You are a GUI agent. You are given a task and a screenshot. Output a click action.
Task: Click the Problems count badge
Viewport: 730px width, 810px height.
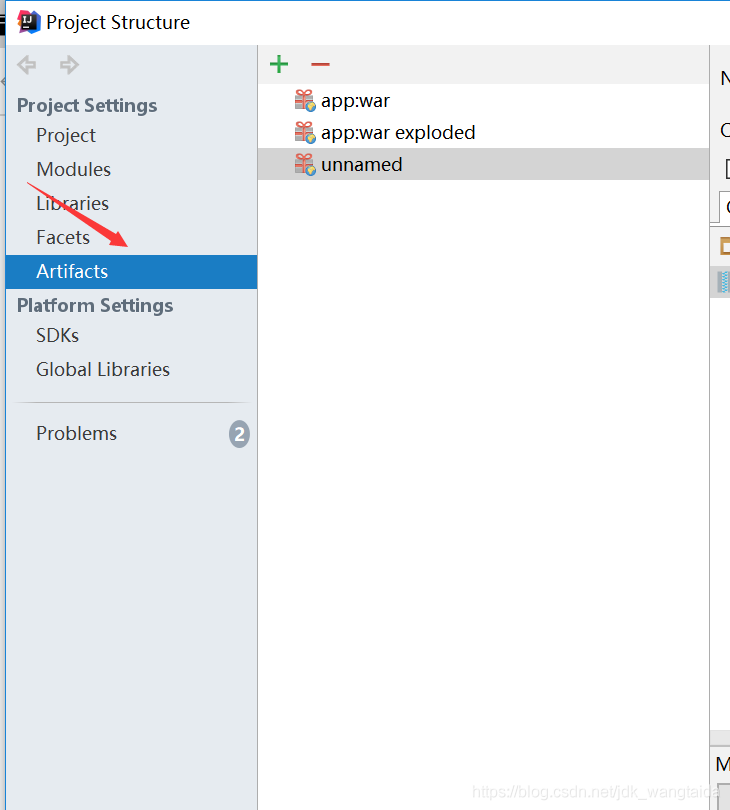pyautogui.click(x=239, y=434)
